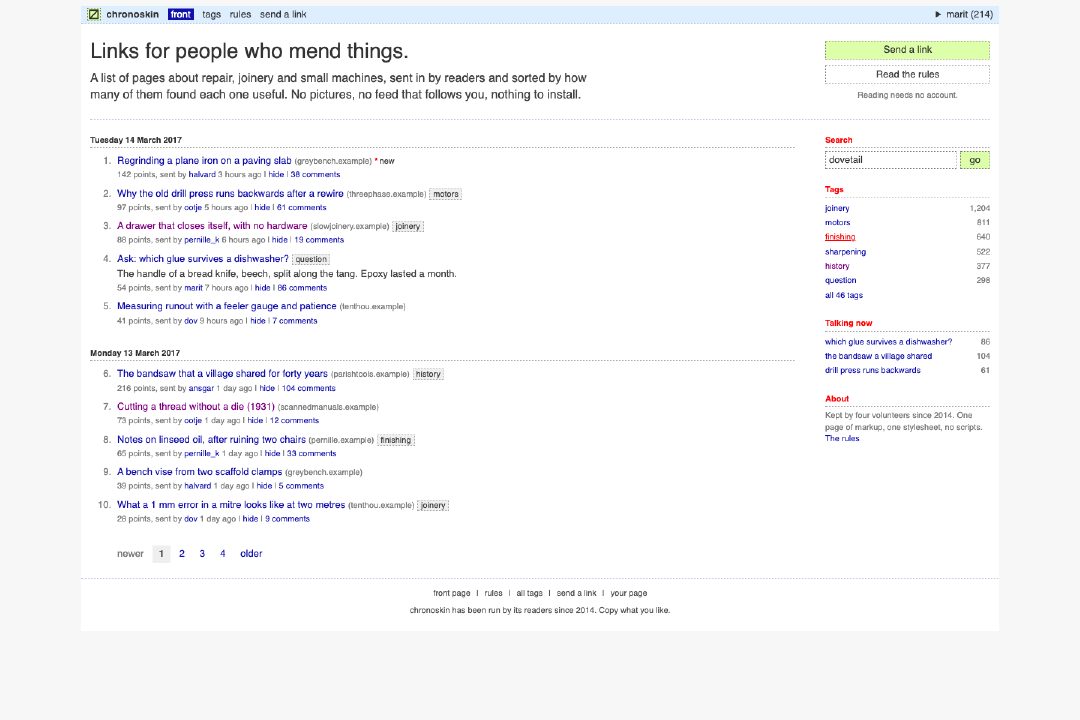
Task: Click the 'finishing' tag badge on story 8
Action: pyautogui.click(x=395, y=440)
